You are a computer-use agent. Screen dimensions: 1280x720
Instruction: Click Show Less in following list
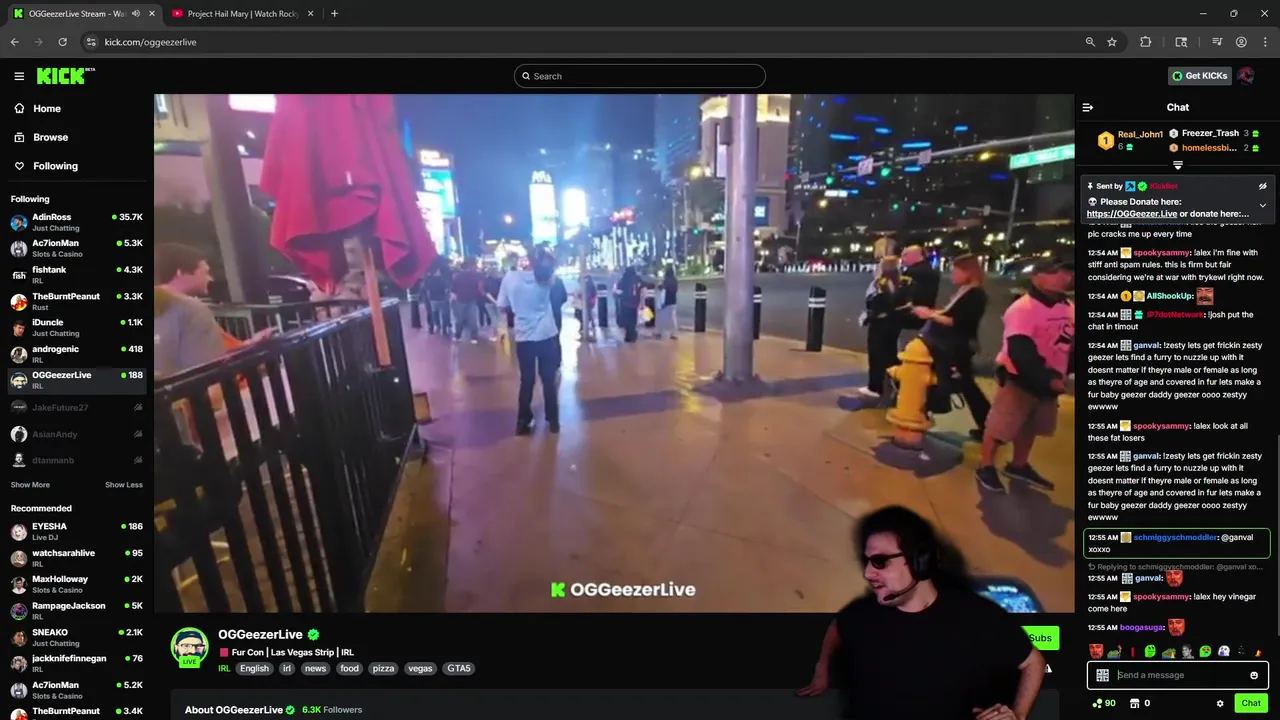coord(124,485)
